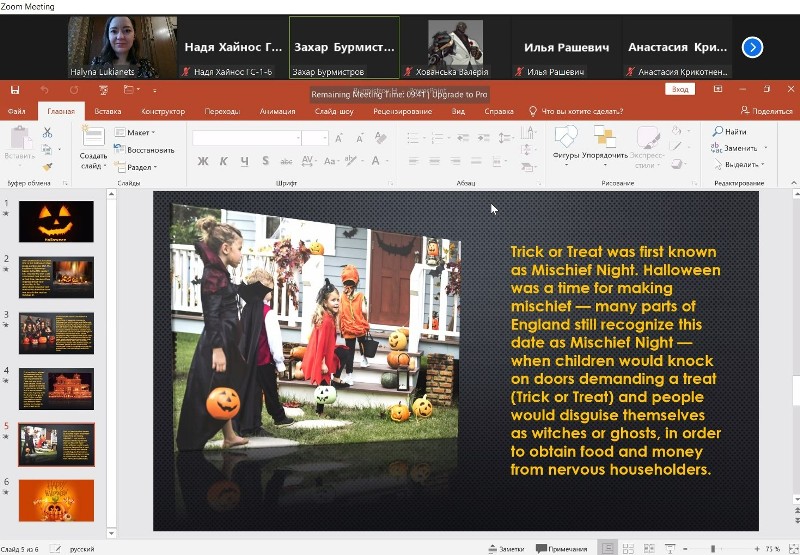Image resolution: width=800 pixels, height=555 pixels.
Task: Open the font name combo box
Action: [246, 138]
